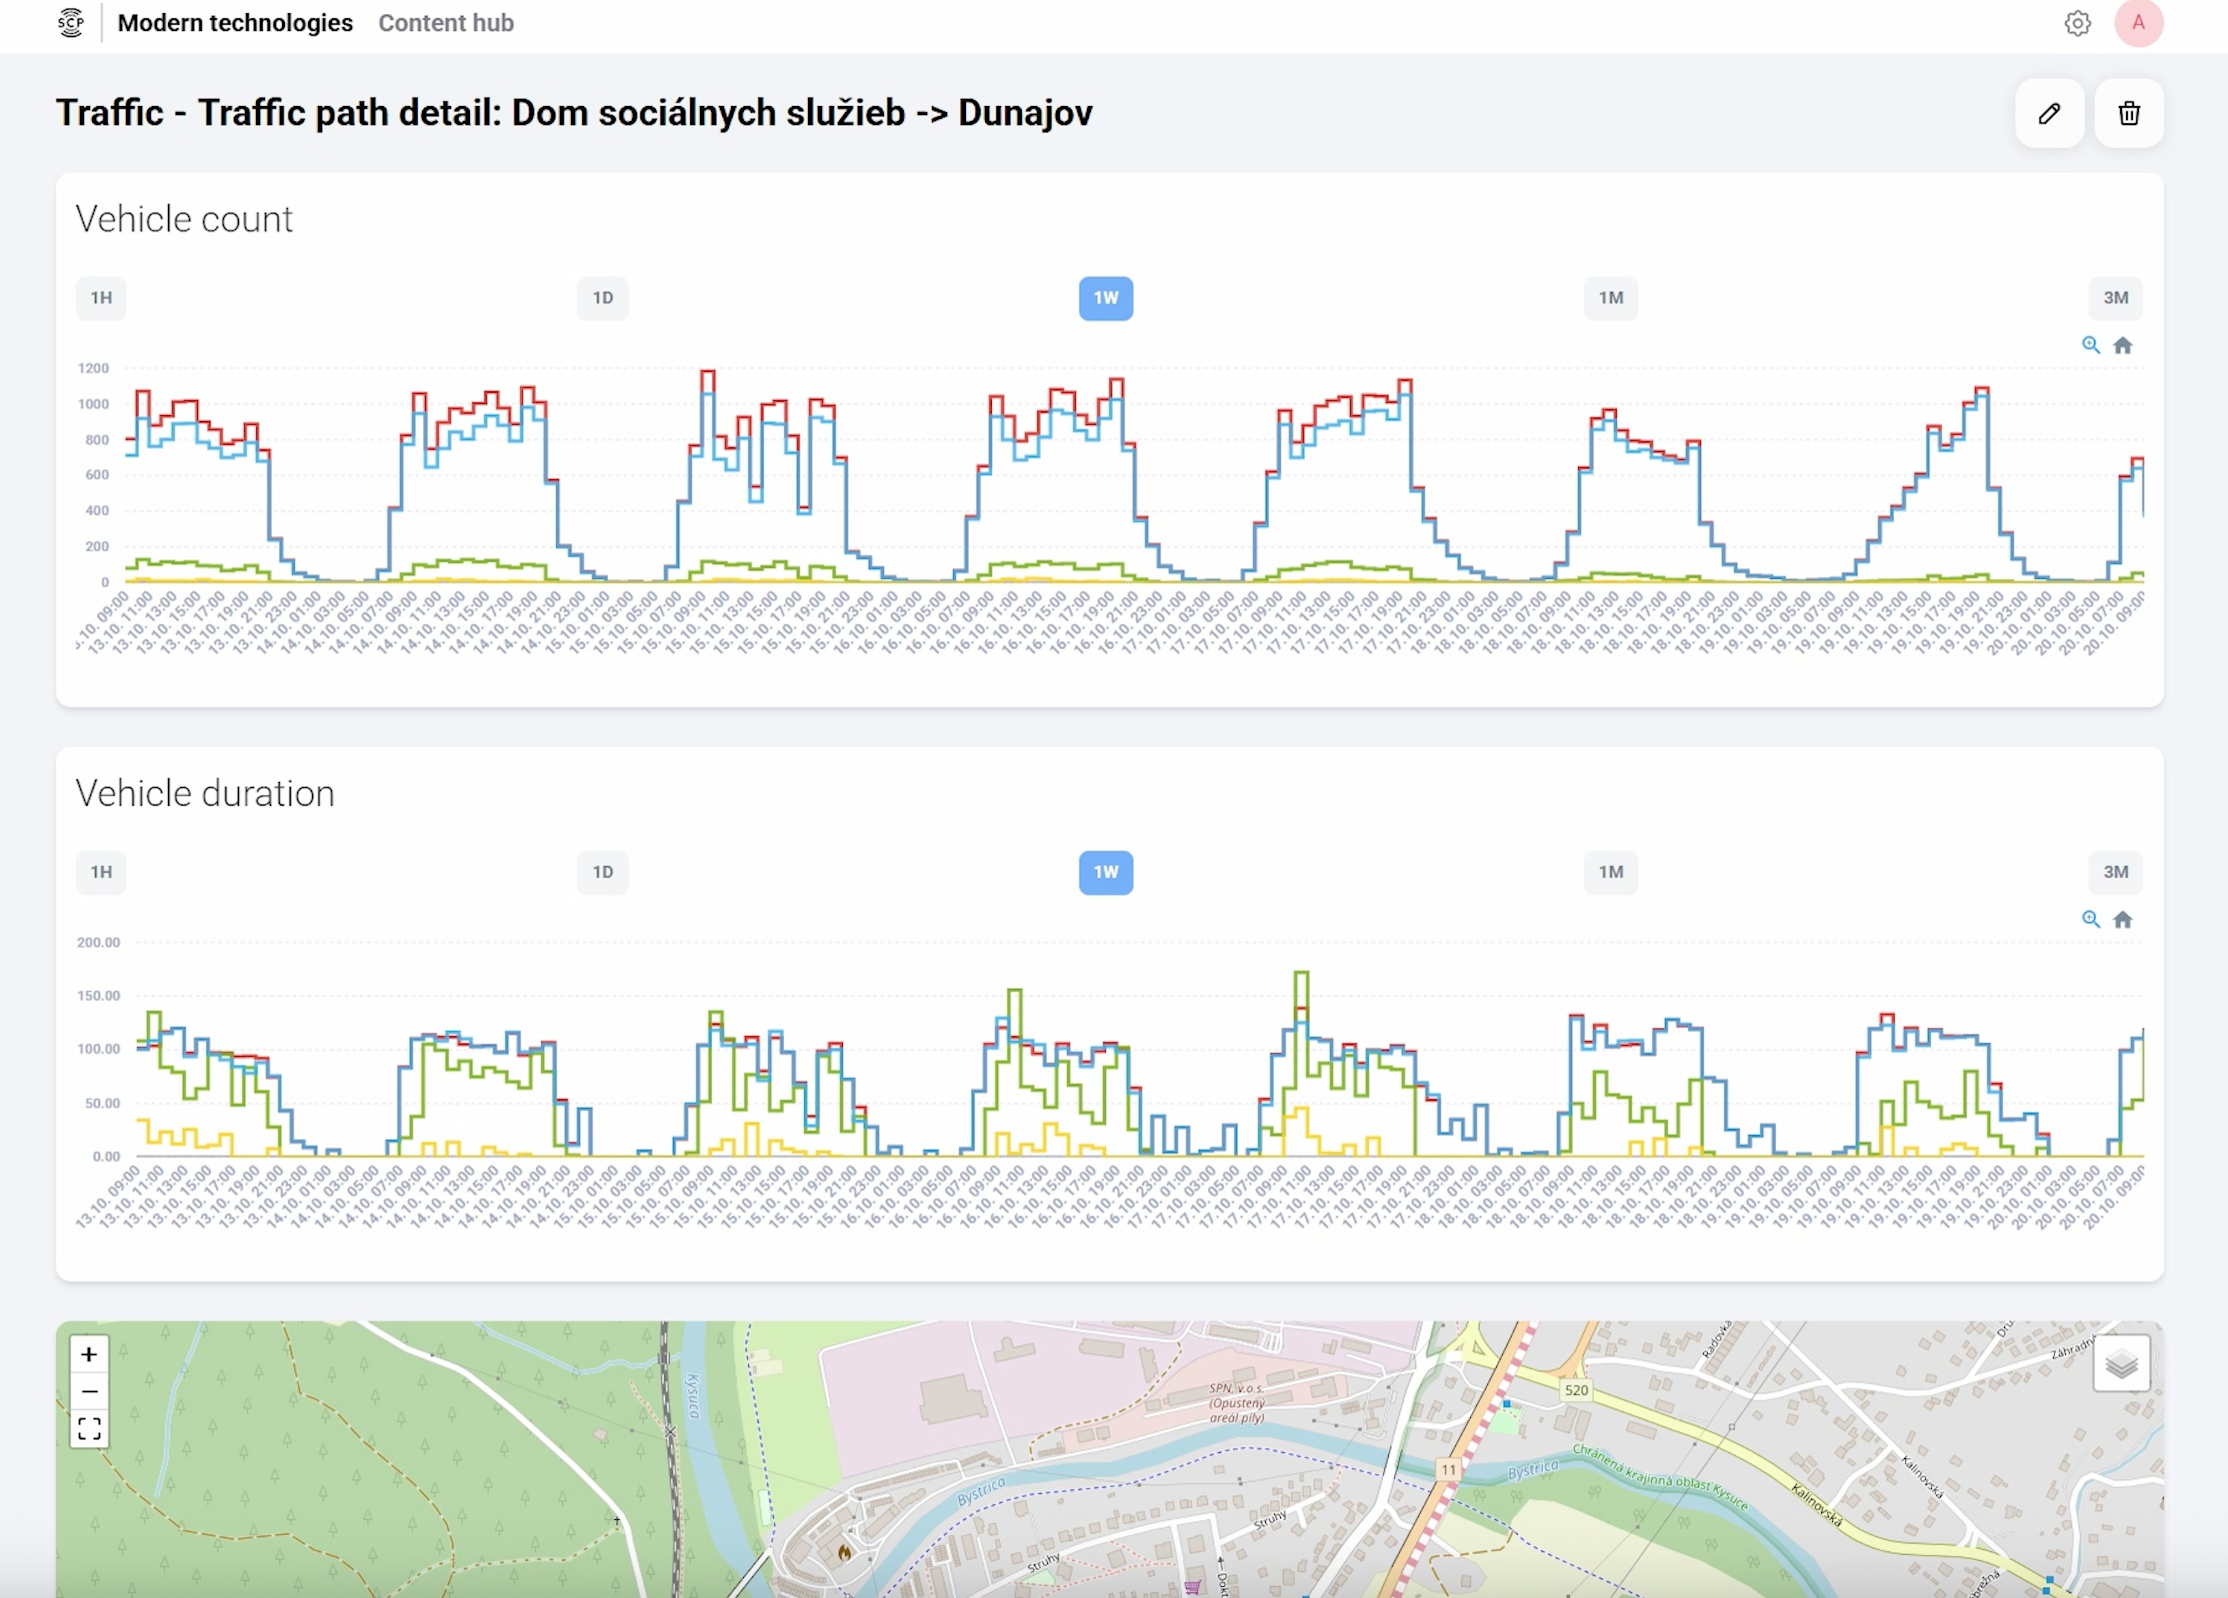Activate zoom-in magnifier on Vehicle duration chart

tap(2091, 919)
